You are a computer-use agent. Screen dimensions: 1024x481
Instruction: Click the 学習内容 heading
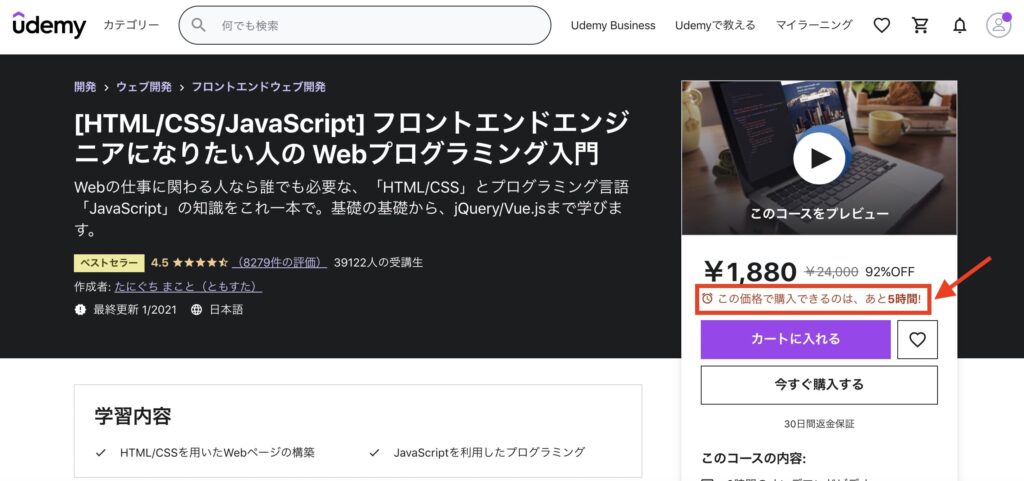[x=133, y=416]
